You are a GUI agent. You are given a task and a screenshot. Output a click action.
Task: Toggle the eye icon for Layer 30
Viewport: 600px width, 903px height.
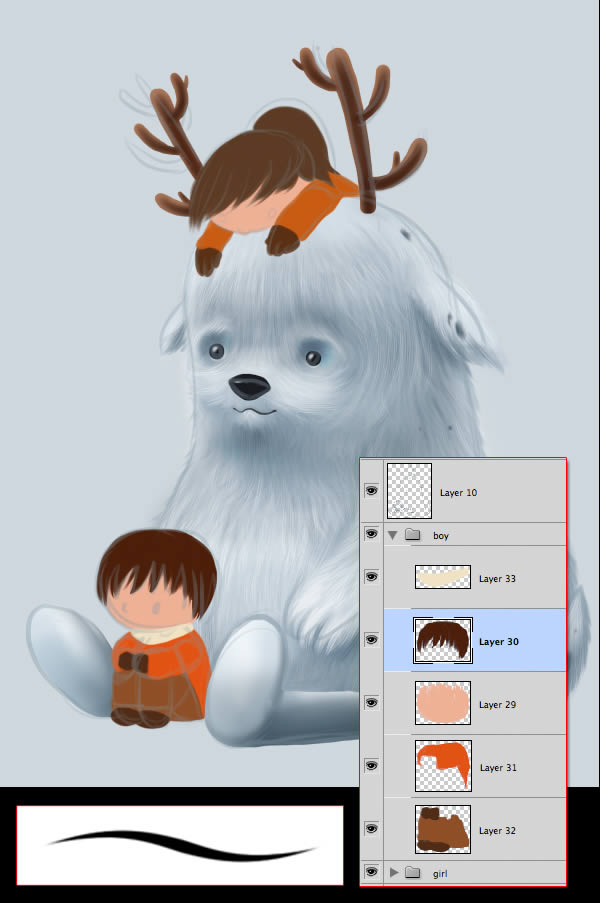[371, 639]
